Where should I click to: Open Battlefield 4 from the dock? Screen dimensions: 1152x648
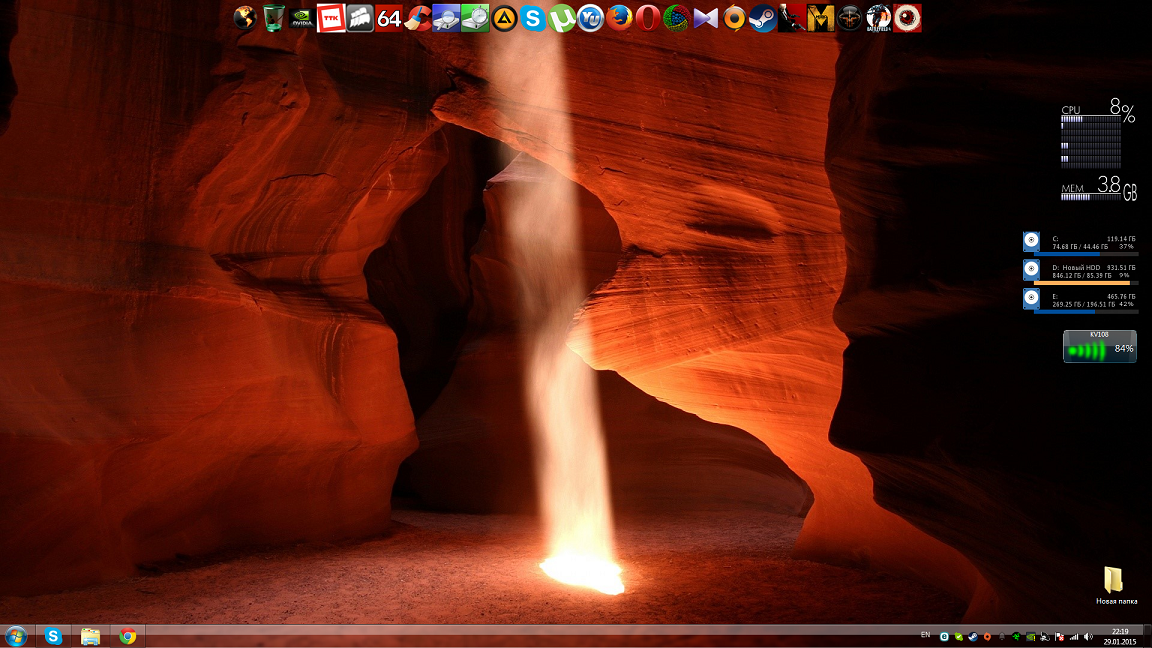pyautogui.click(x=879, y=17)
